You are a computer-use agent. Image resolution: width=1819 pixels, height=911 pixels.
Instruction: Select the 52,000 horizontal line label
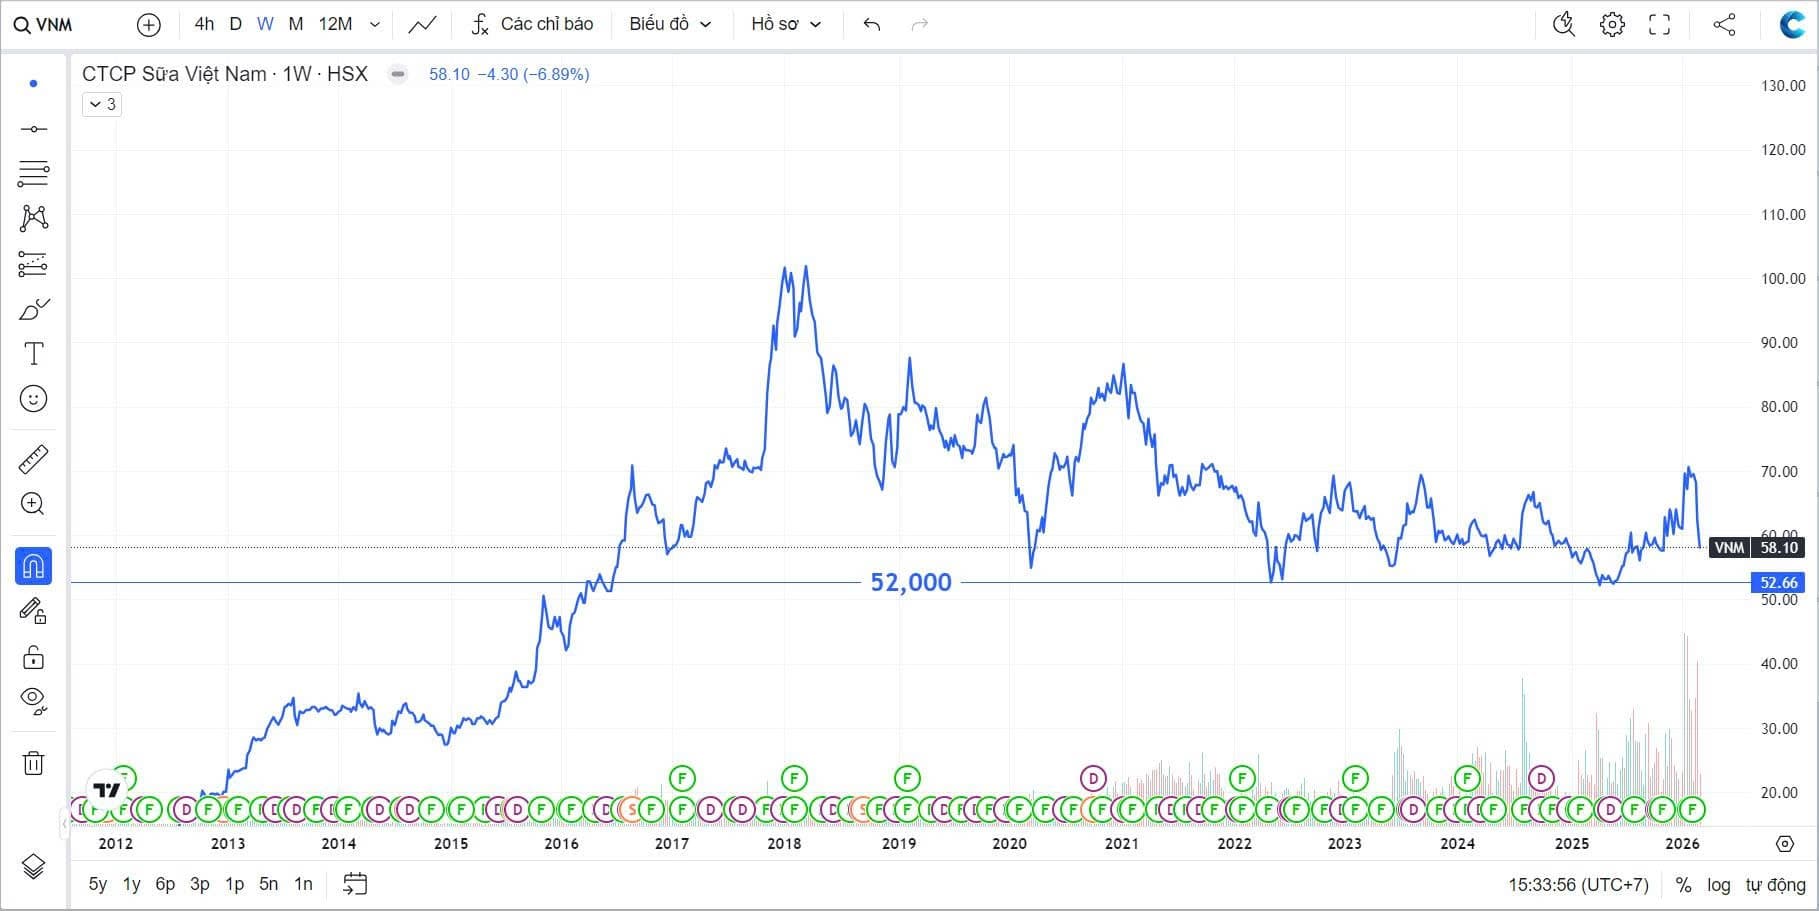[911, 582]
